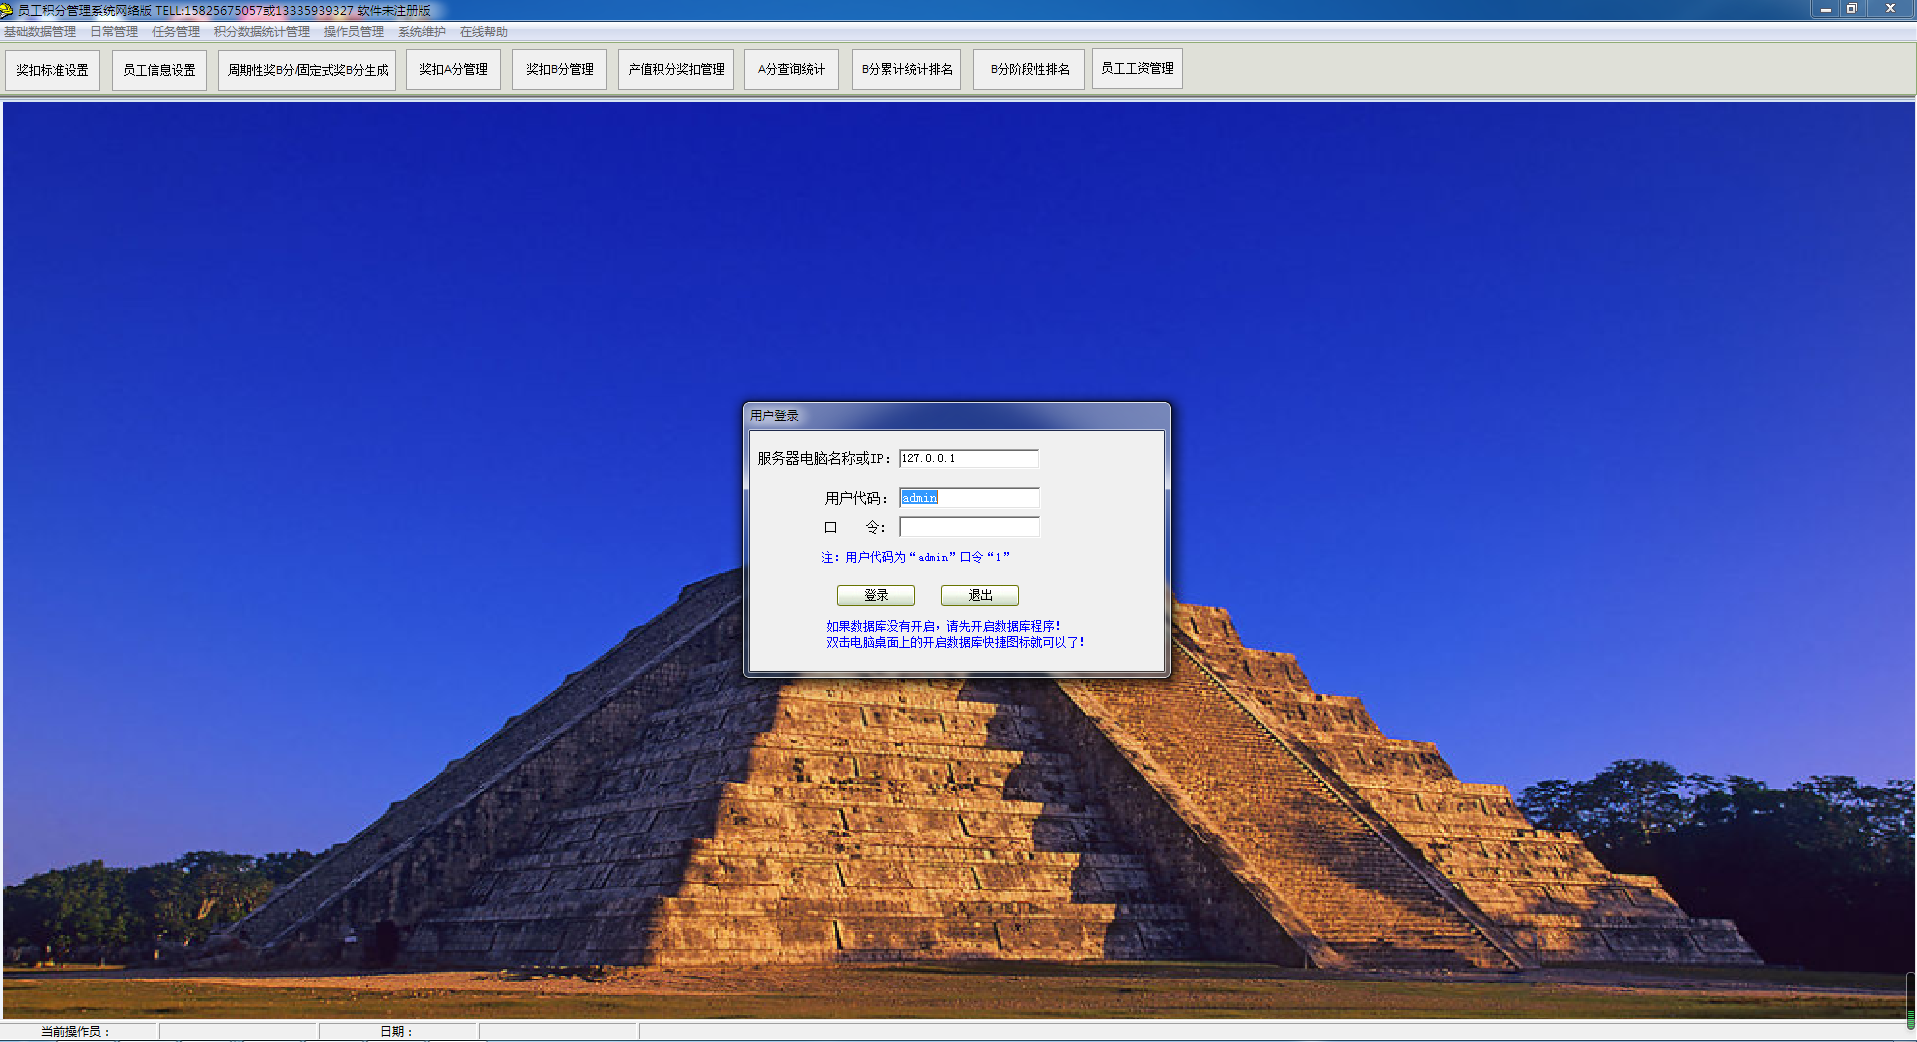Open 员工信息设置 from the toolbar
This screenshot has height=1042, width=1917.
pos(159,70)
